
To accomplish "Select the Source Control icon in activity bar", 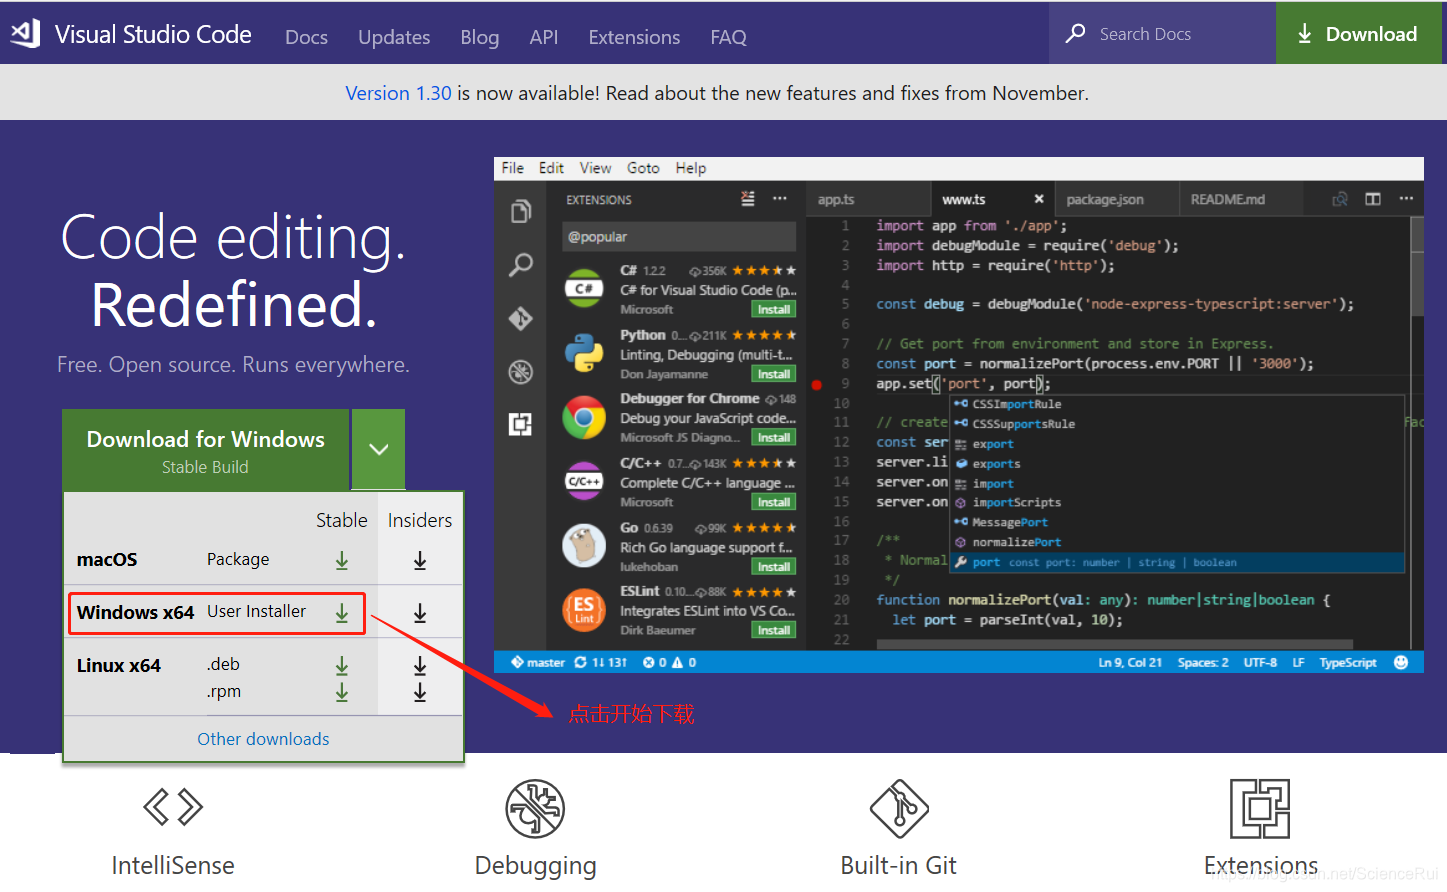I will pos(521,318).
